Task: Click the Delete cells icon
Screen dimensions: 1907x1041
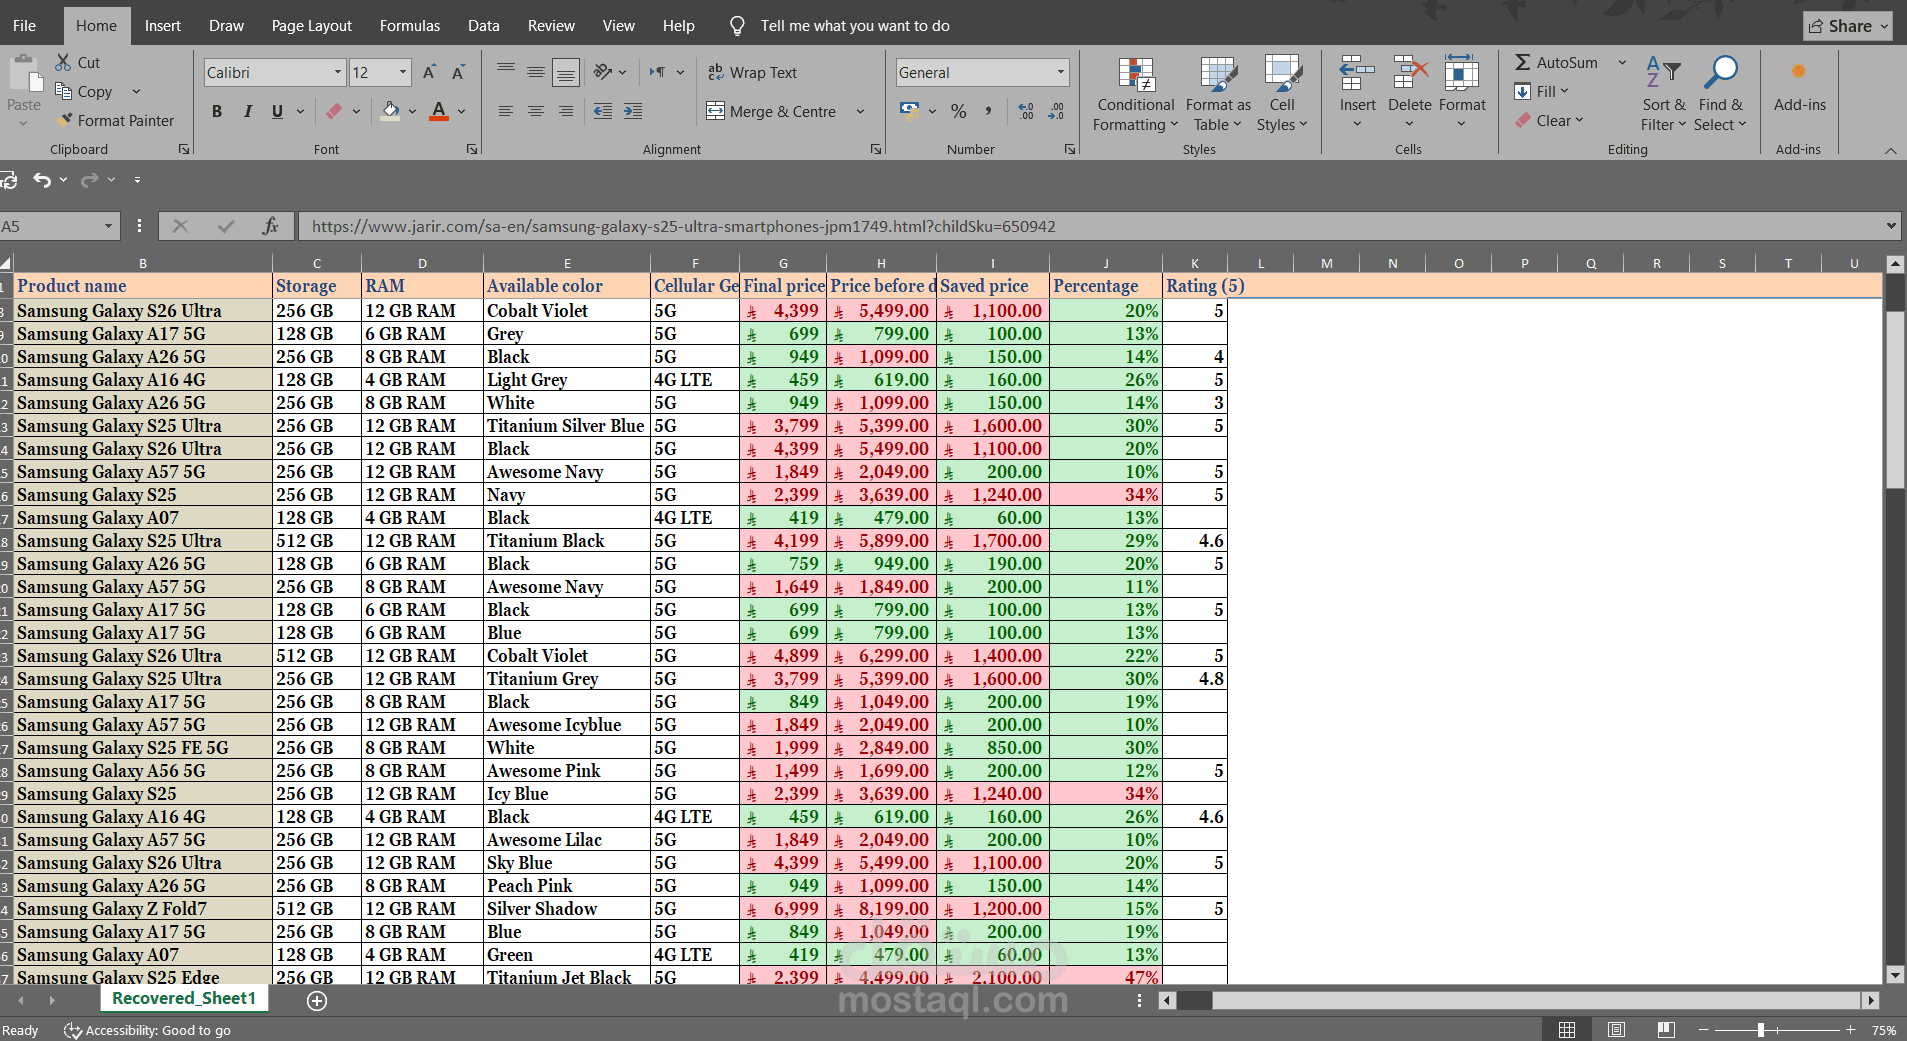Action: coord(1410,74)
